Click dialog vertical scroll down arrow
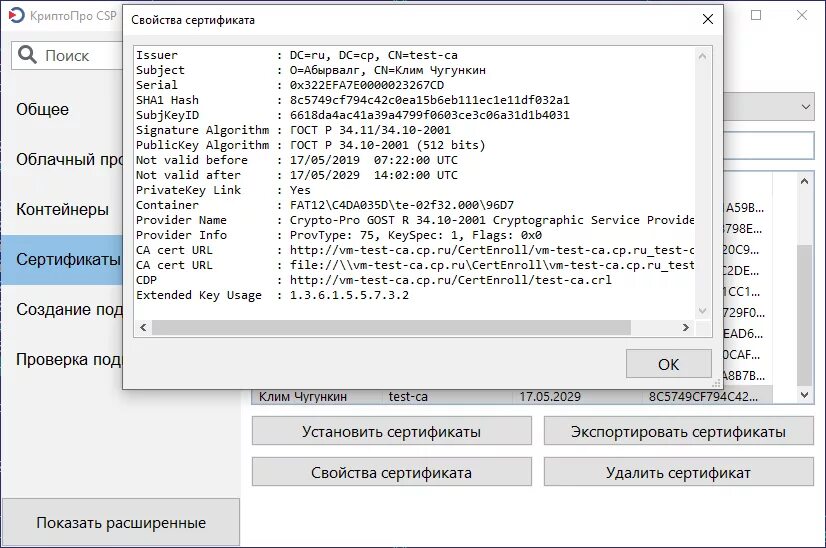826x548 pixels. click(702, 311)
